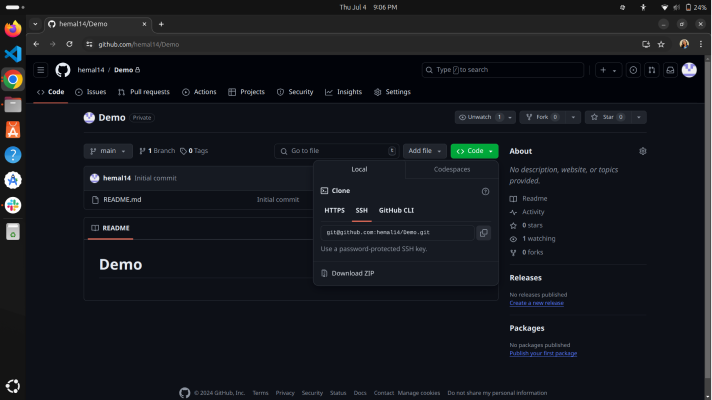Image resolution: width=712 pixels, height=400 pixels.
Task: View the 1 Branch link
Action: pos(157,151)
